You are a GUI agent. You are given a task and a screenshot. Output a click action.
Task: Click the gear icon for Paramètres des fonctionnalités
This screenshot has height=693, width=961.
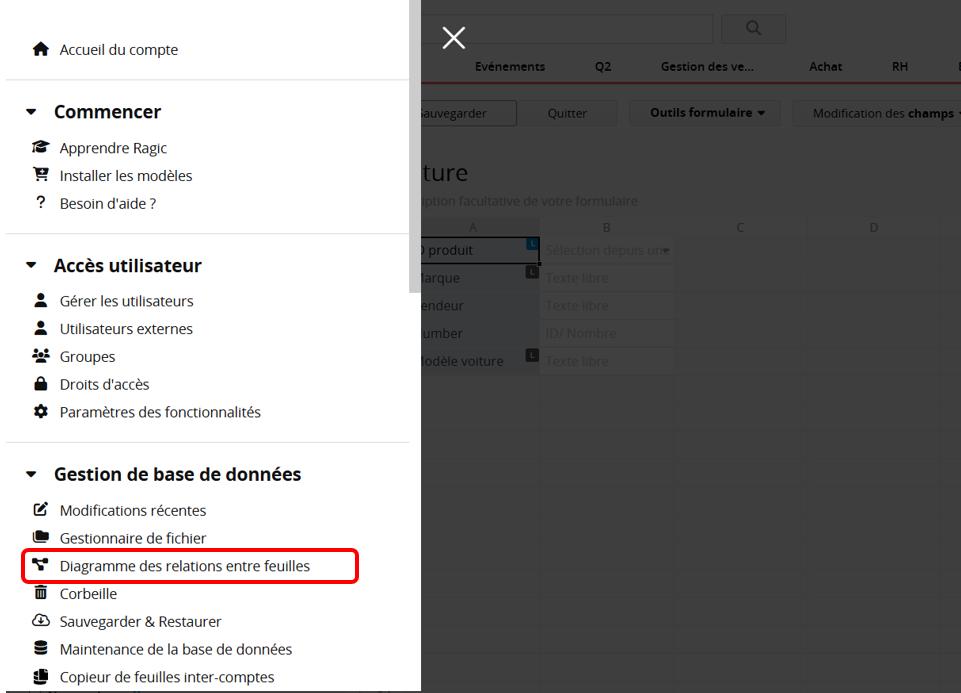coord(40,412)
